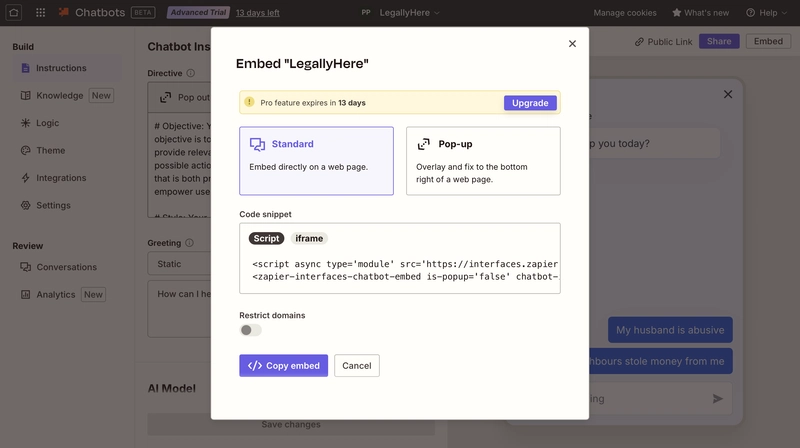Click the Cancel button in the dialog
The image size is (800, 448).
pos(357,365)
